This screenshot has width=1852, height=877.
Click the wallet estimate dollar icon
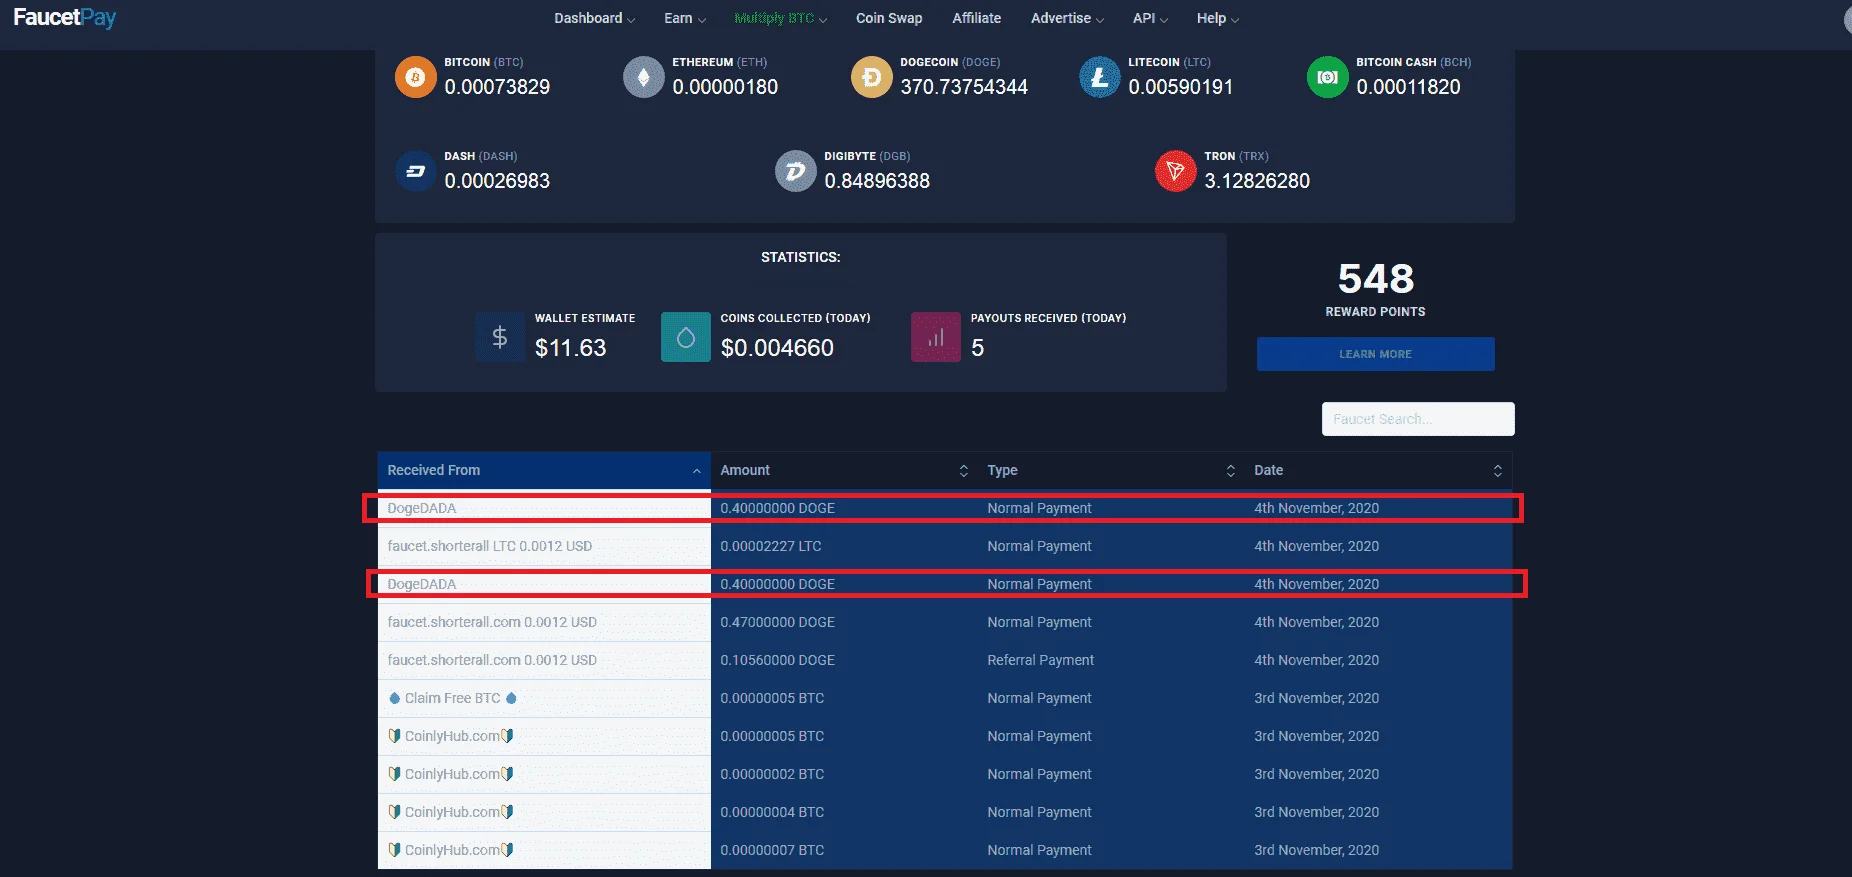[500, 337]
